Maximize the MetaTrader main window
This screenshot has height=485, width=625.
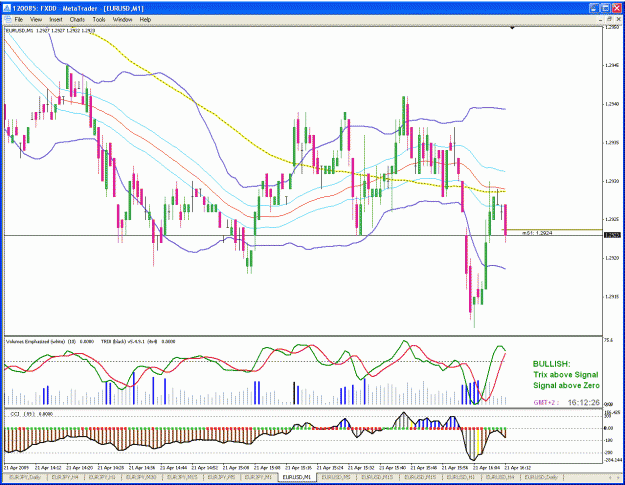tap(605, 8)
